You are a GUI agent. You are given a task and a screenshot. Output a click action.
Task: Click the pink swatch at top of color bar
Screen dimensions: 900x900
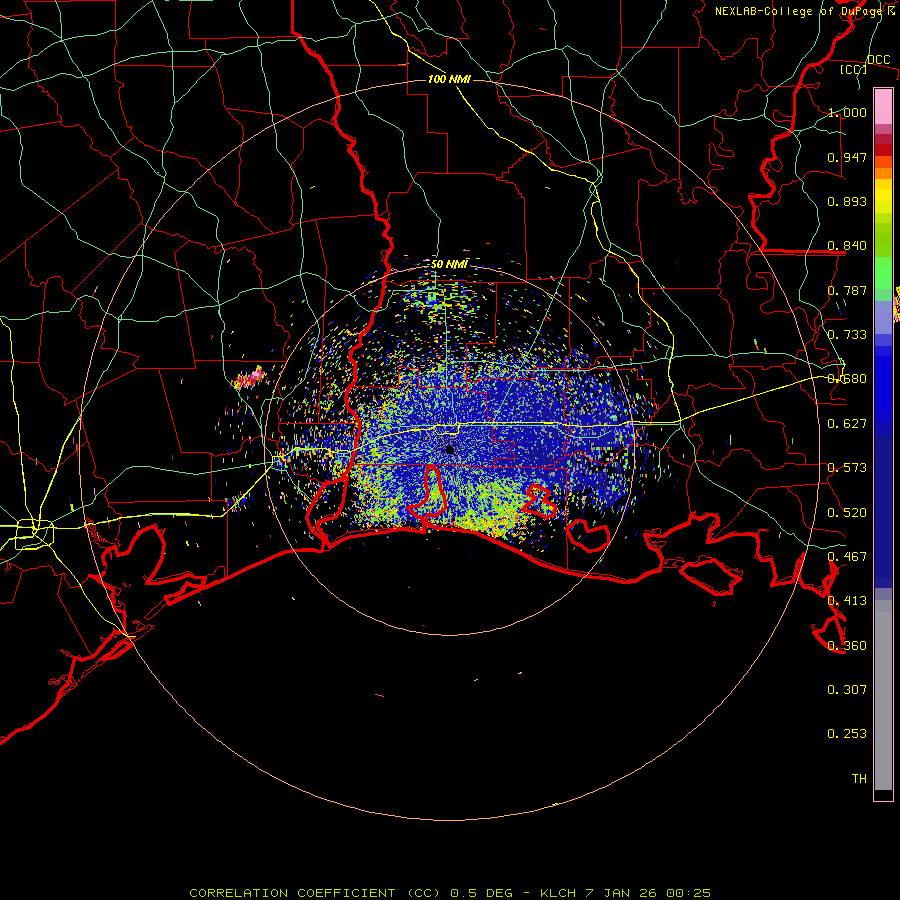pos(883,106)
